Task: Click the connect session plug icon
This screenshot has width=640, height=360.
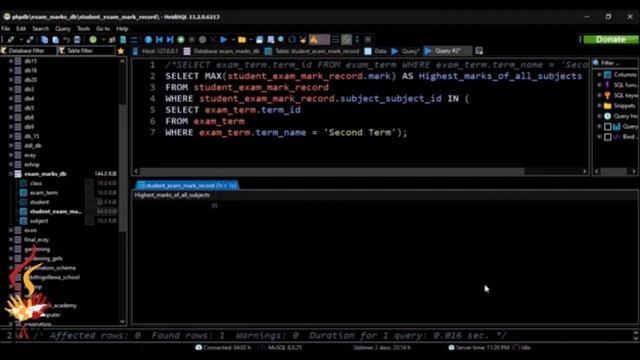Action: (x=11, y=40)
